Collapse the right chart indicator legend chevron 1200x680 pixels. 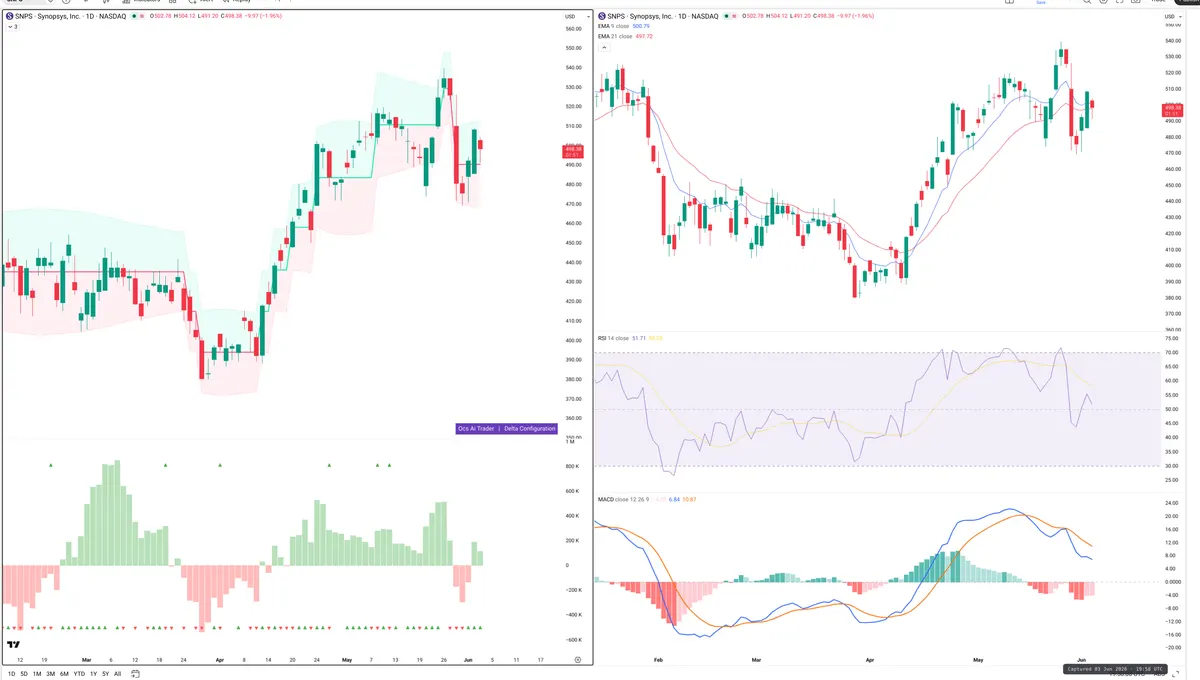602,46
